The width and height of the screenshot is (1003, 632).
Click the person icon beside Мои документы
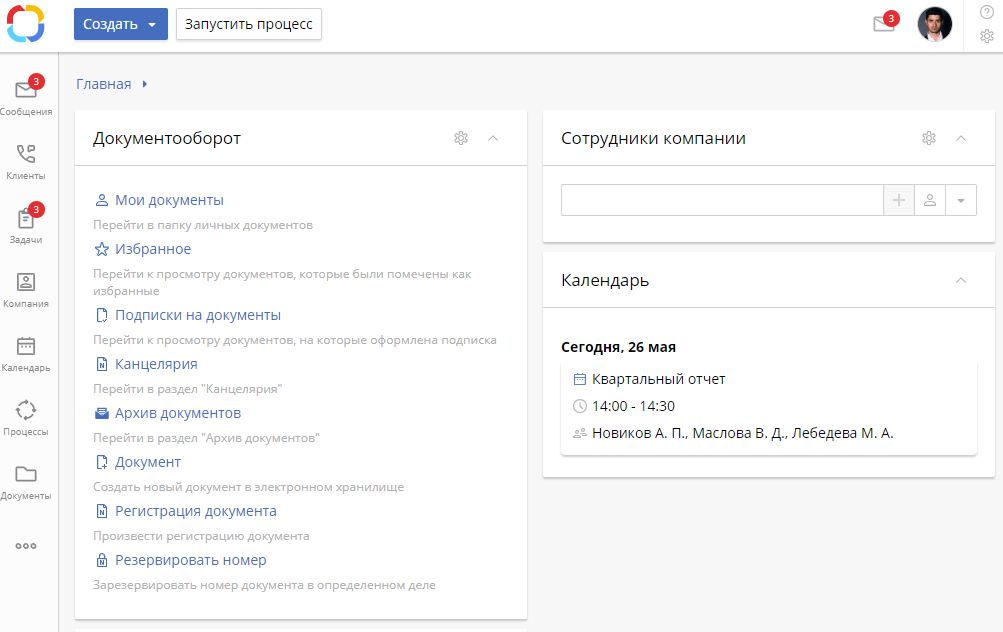[x=101, y=200]
